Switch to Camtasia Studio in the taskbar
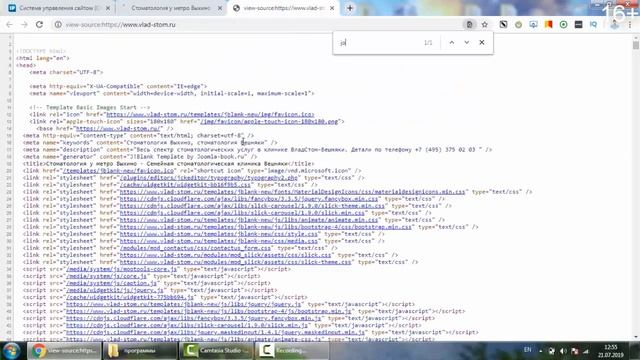The width and height of the screenshot is (640, 360). point(216,351)
